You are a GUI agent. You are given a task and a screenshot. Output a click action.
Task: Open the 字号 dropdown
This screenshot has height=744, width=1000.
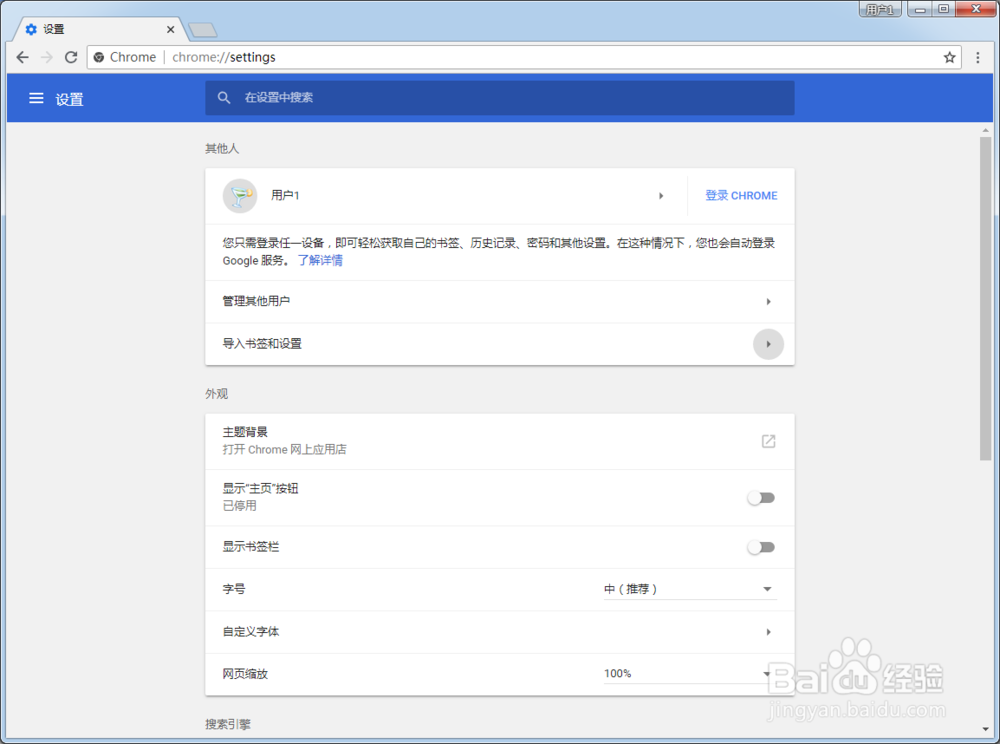690,589
